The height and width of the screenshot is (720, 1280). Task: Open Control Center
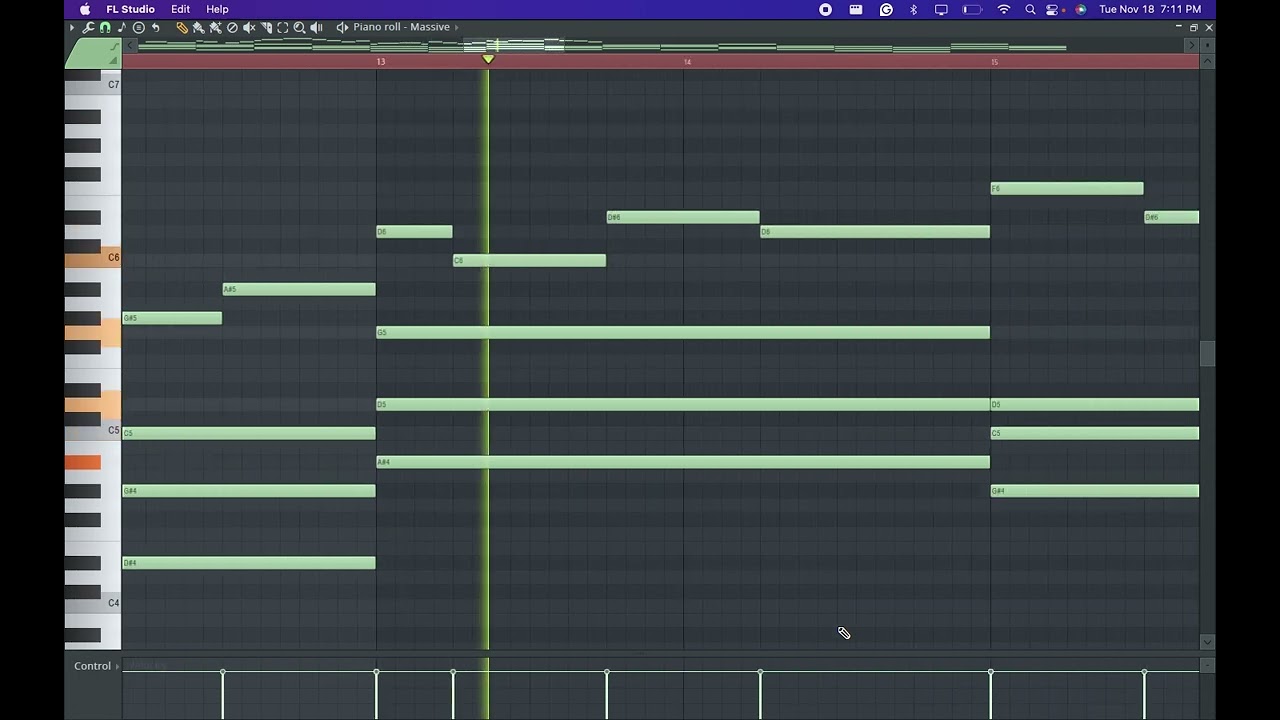(1053, 9)
